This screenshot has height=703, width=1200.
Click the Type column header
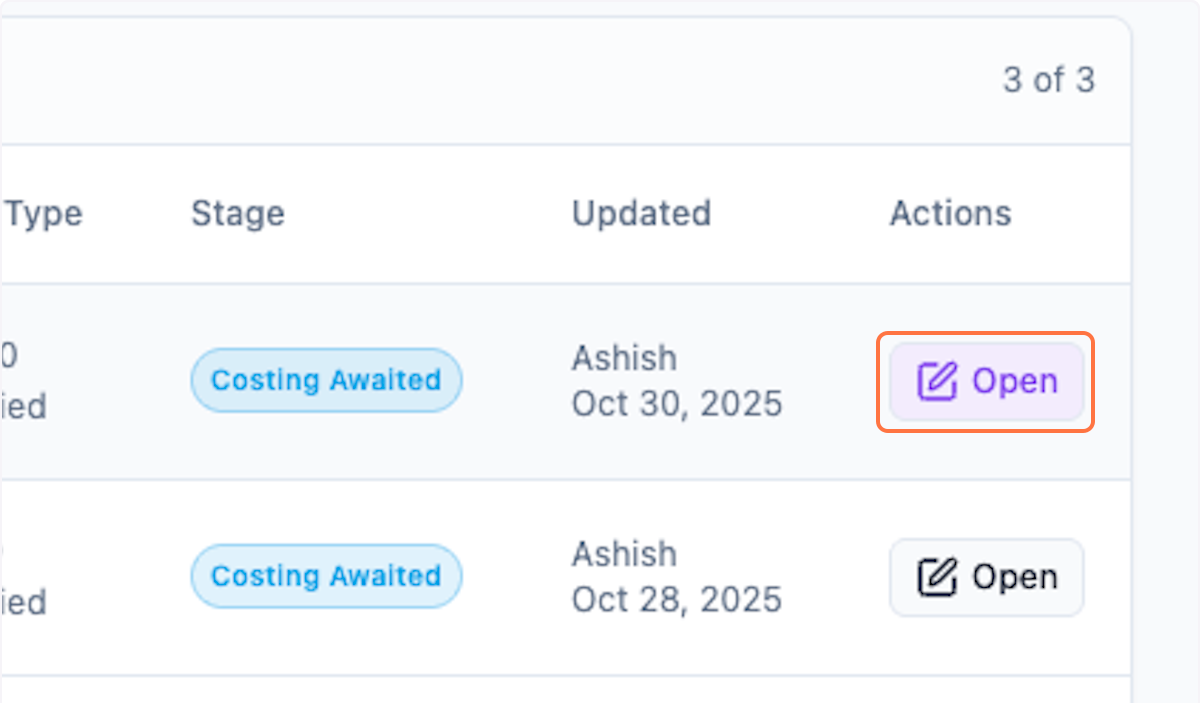click(x=44, y=213)
